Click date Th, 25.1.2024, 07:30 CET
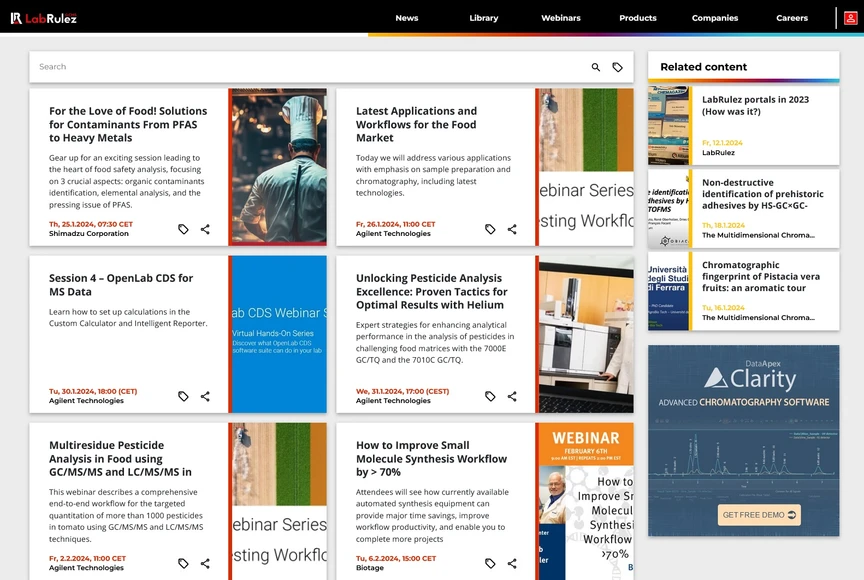Screen dimensions: 864x580 pyautogui.click(x=91, y=224)
